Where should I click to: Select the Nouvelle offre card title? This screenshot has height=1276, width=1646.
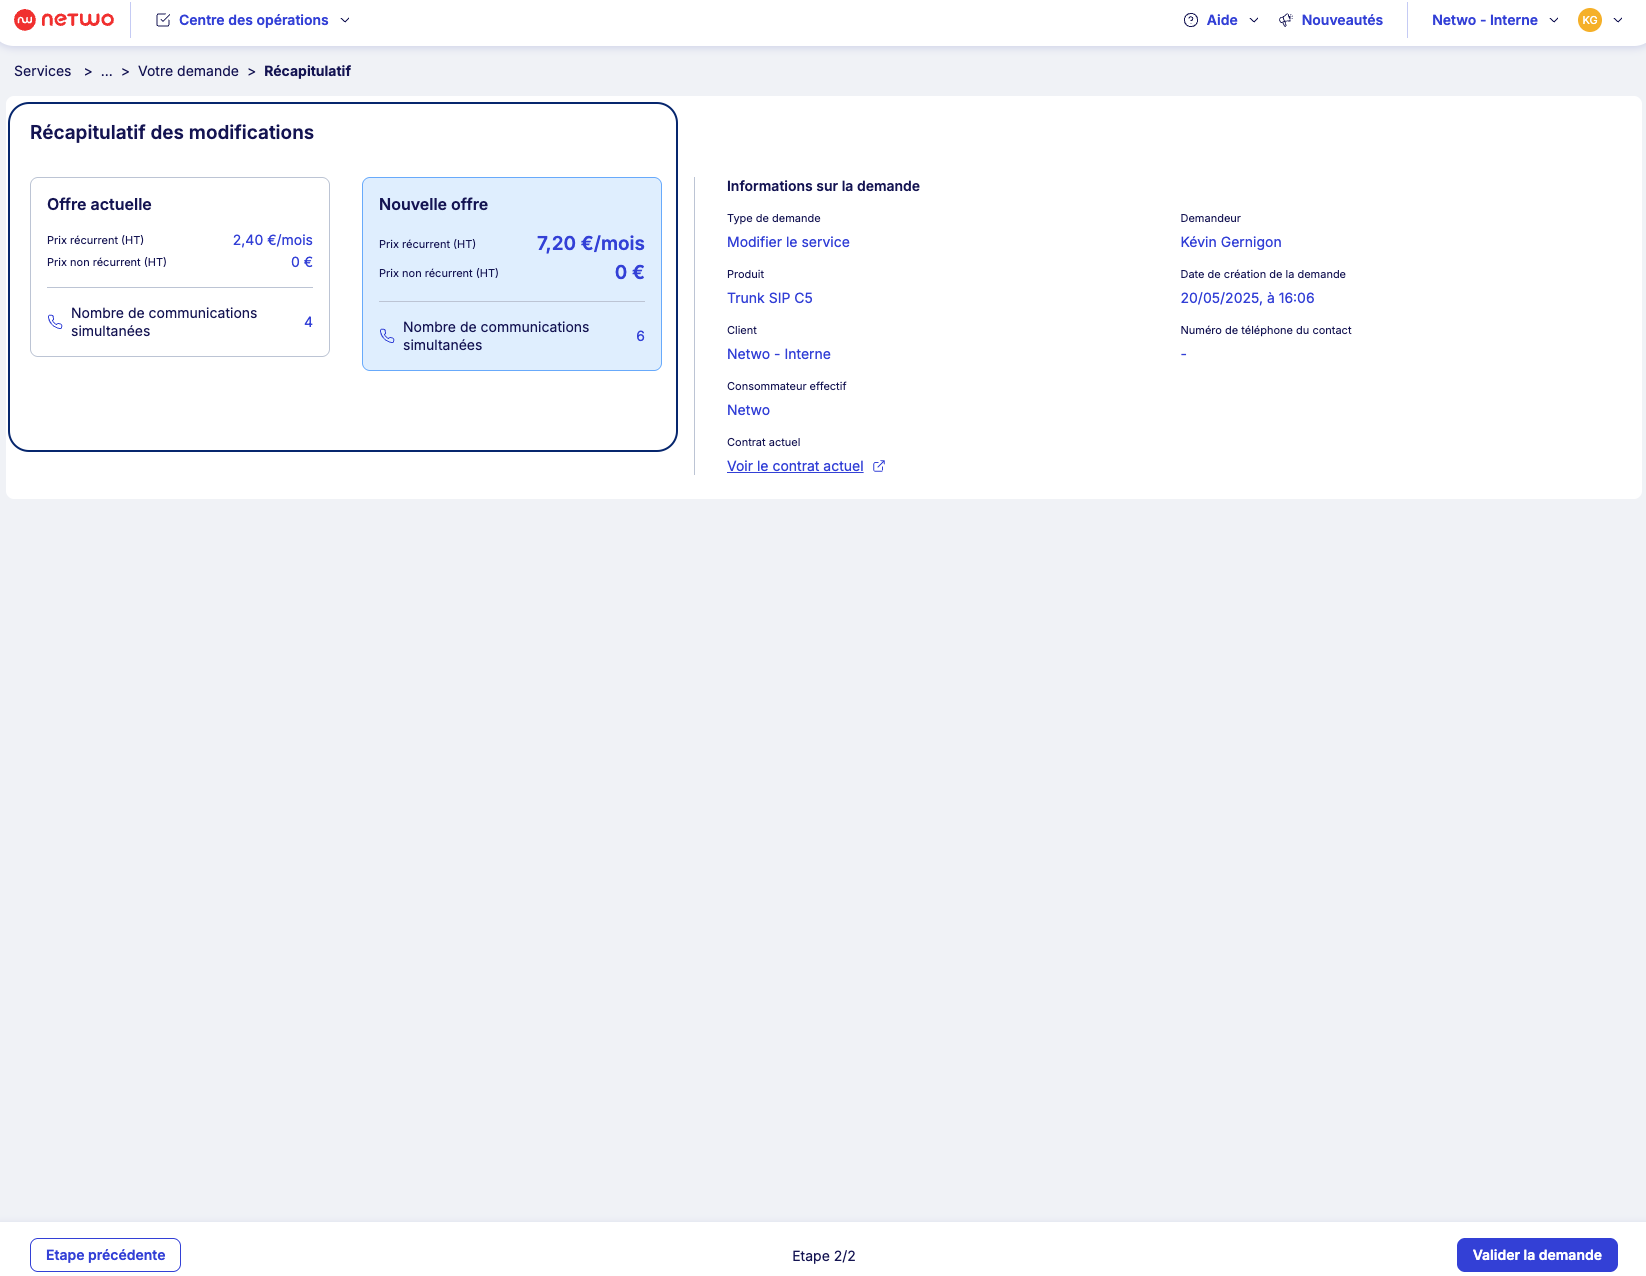point(433,204)
